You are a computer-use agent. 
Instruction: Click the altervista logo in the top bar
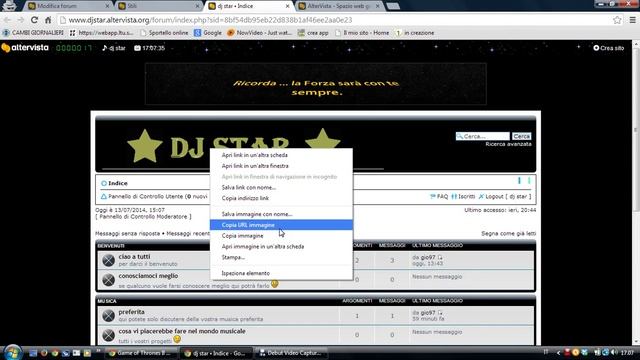coord(25,48)
